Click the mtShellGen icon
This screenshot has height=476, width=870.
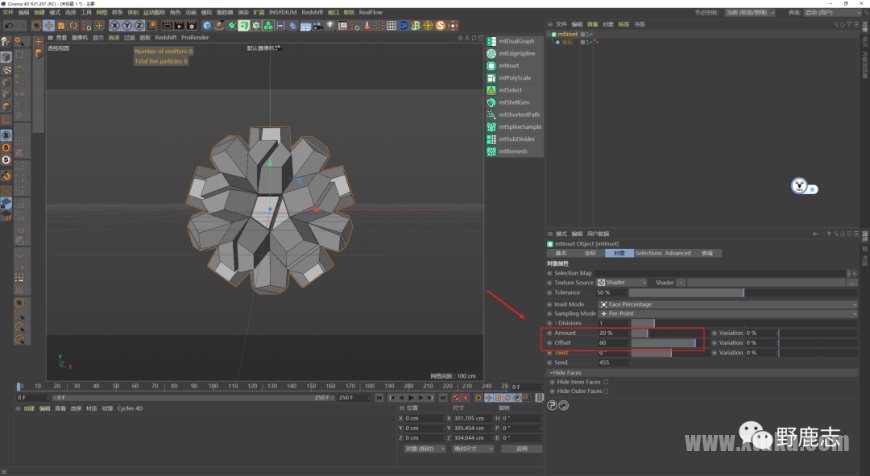tap(492, 102)
